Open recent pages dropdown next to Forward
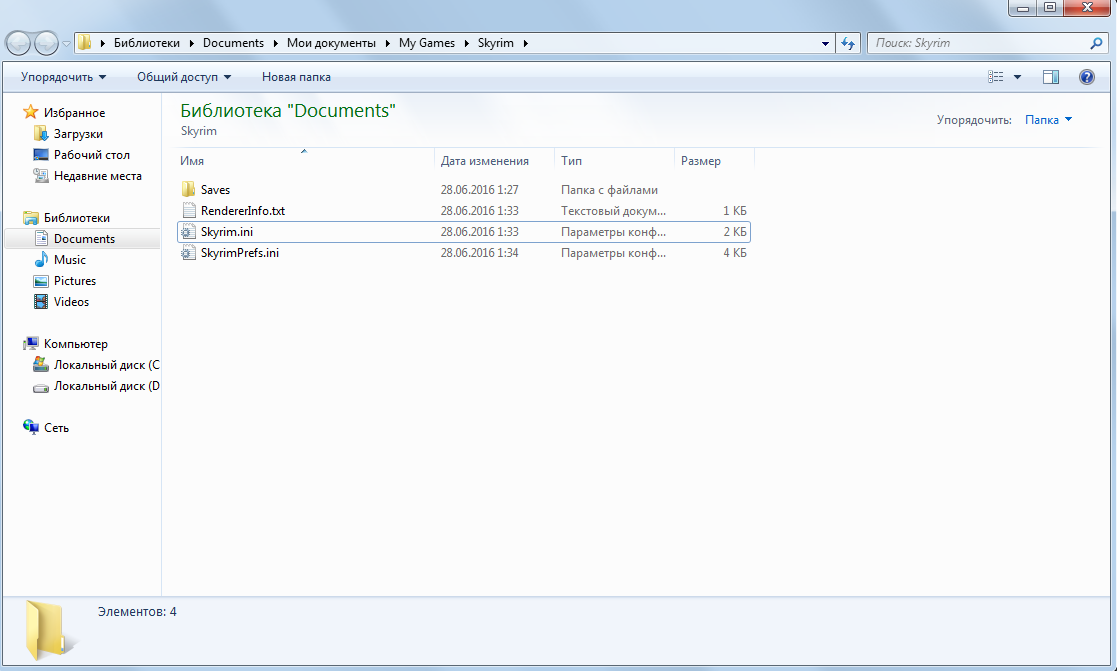 [66, 43]
